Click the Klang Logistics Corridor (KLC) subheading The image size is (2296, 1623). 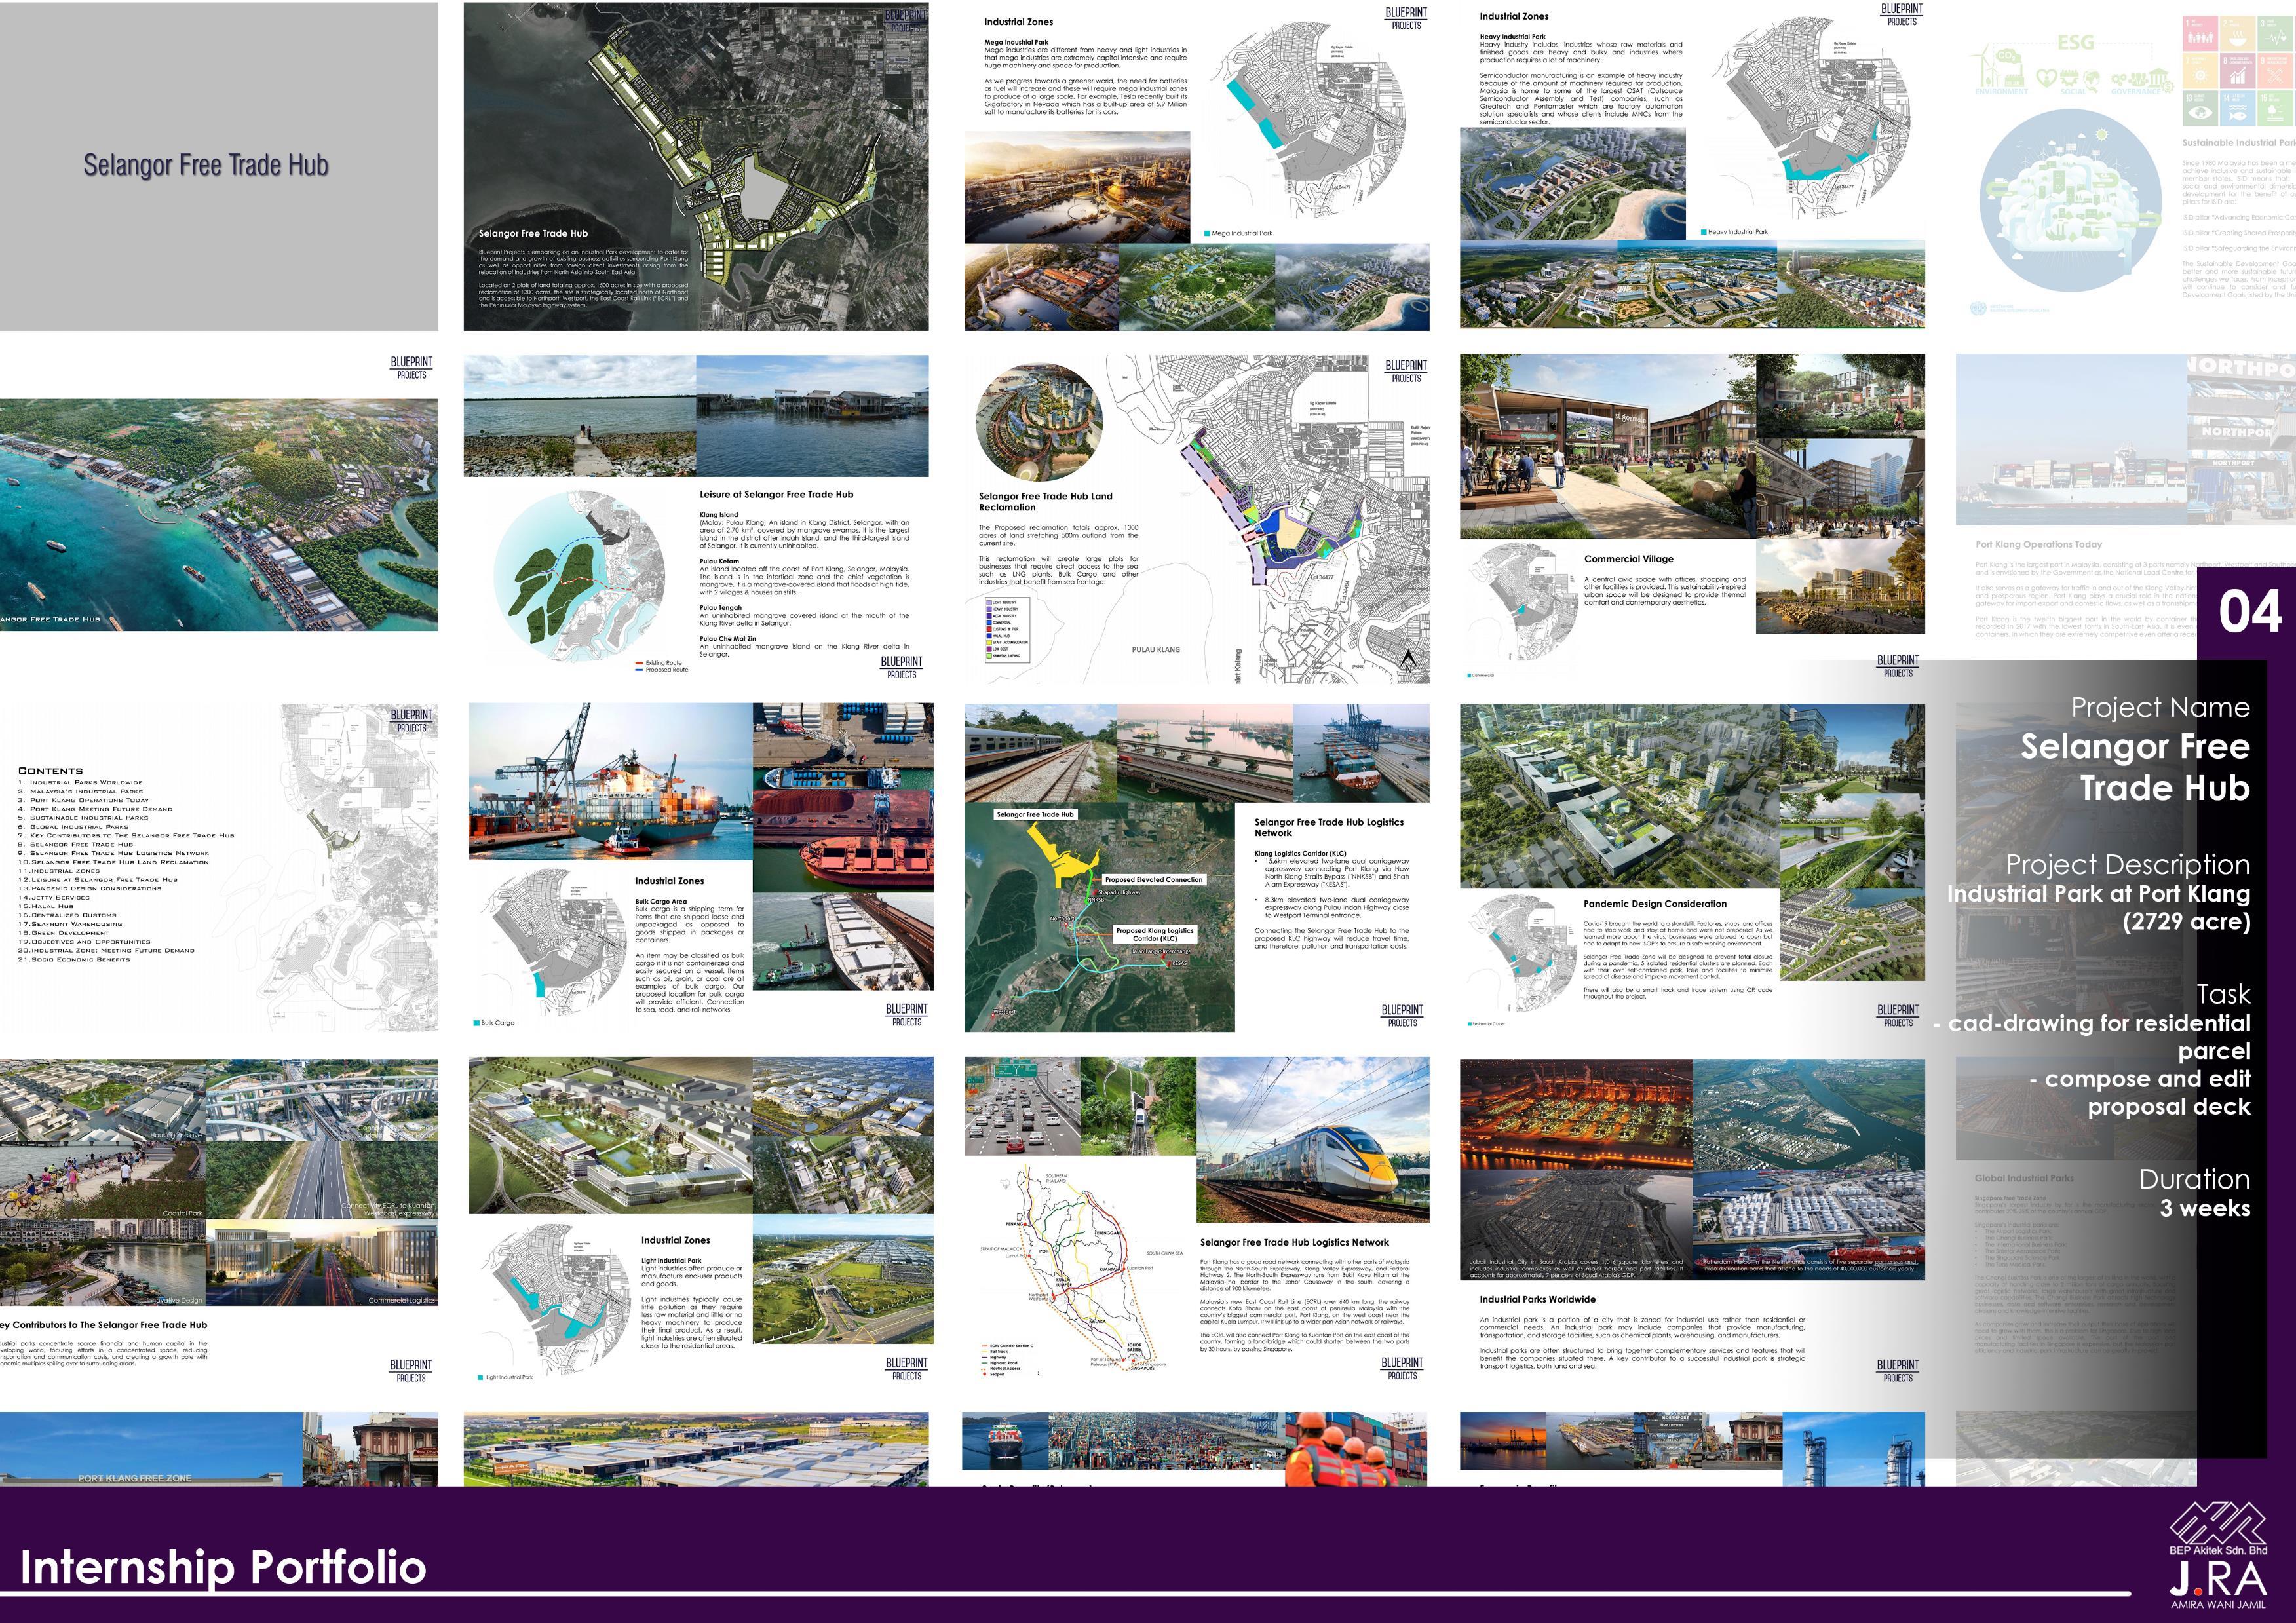[x=1300, y=853]
